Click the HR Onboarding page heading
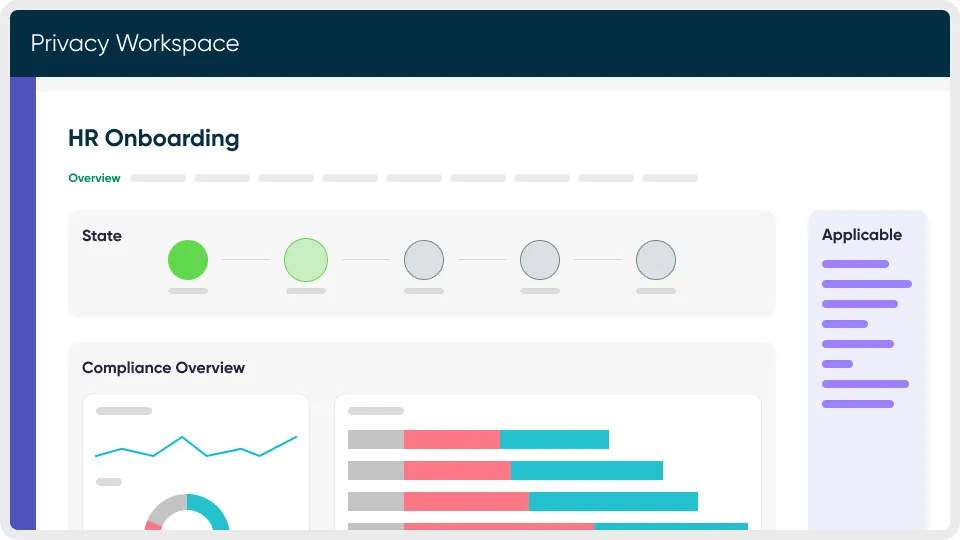 point(154,138)
